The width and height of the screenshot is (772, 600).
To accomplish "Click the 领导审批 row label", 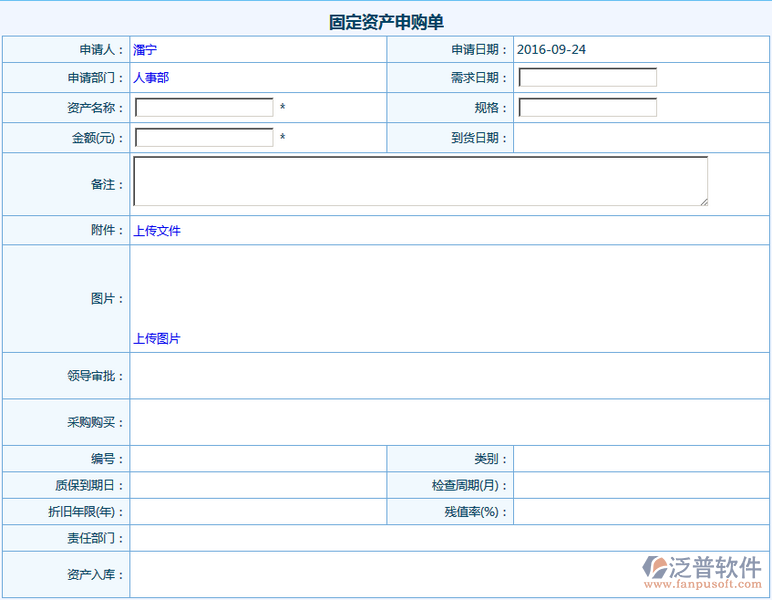I will 95,376.
